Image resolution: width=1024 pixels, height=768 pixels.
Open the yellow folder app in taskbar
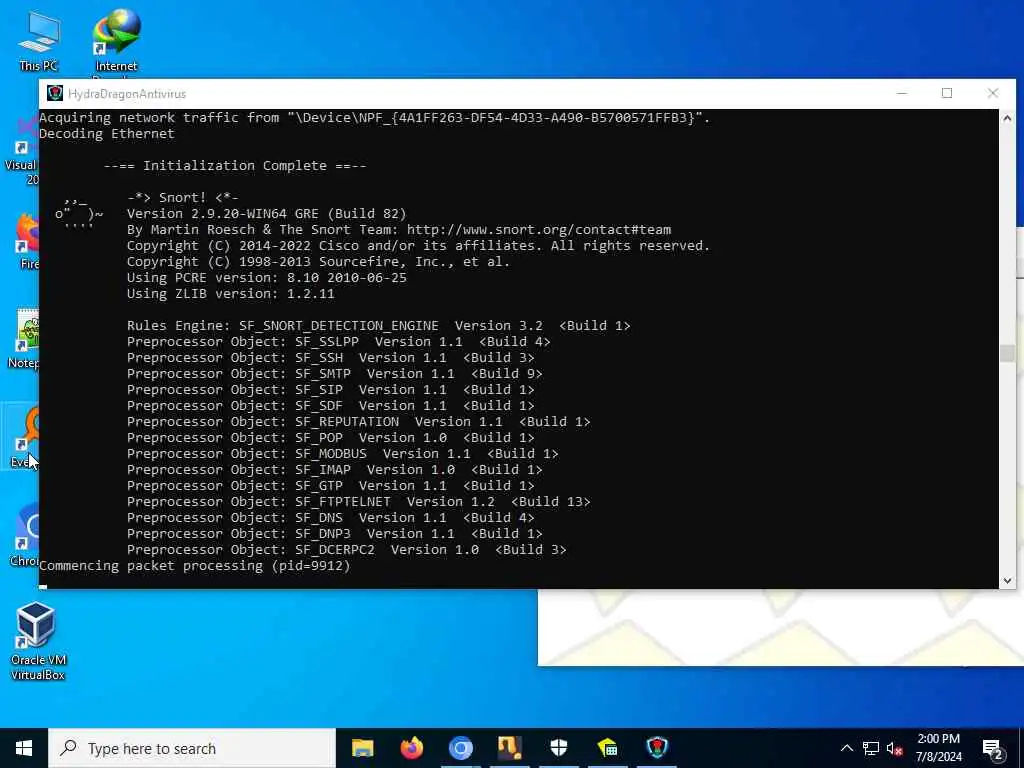[607, 748]
